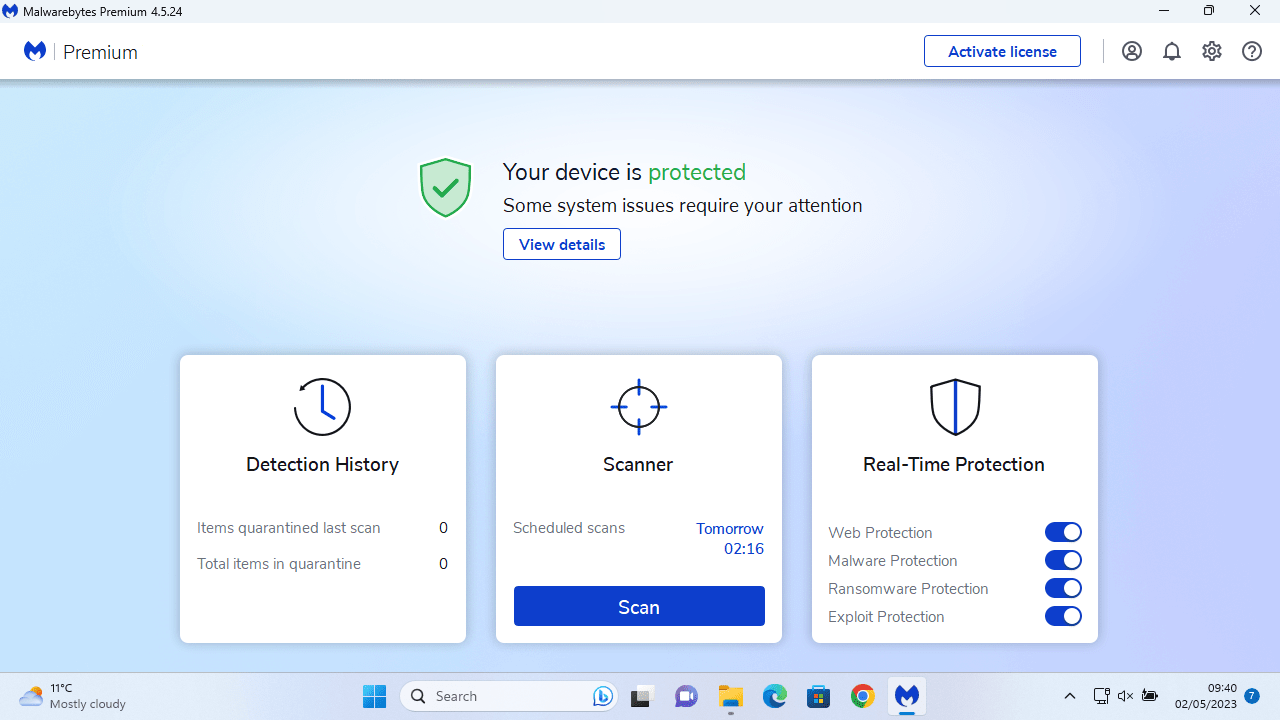Click 'Your device is protected' heading

coord(624,172)
